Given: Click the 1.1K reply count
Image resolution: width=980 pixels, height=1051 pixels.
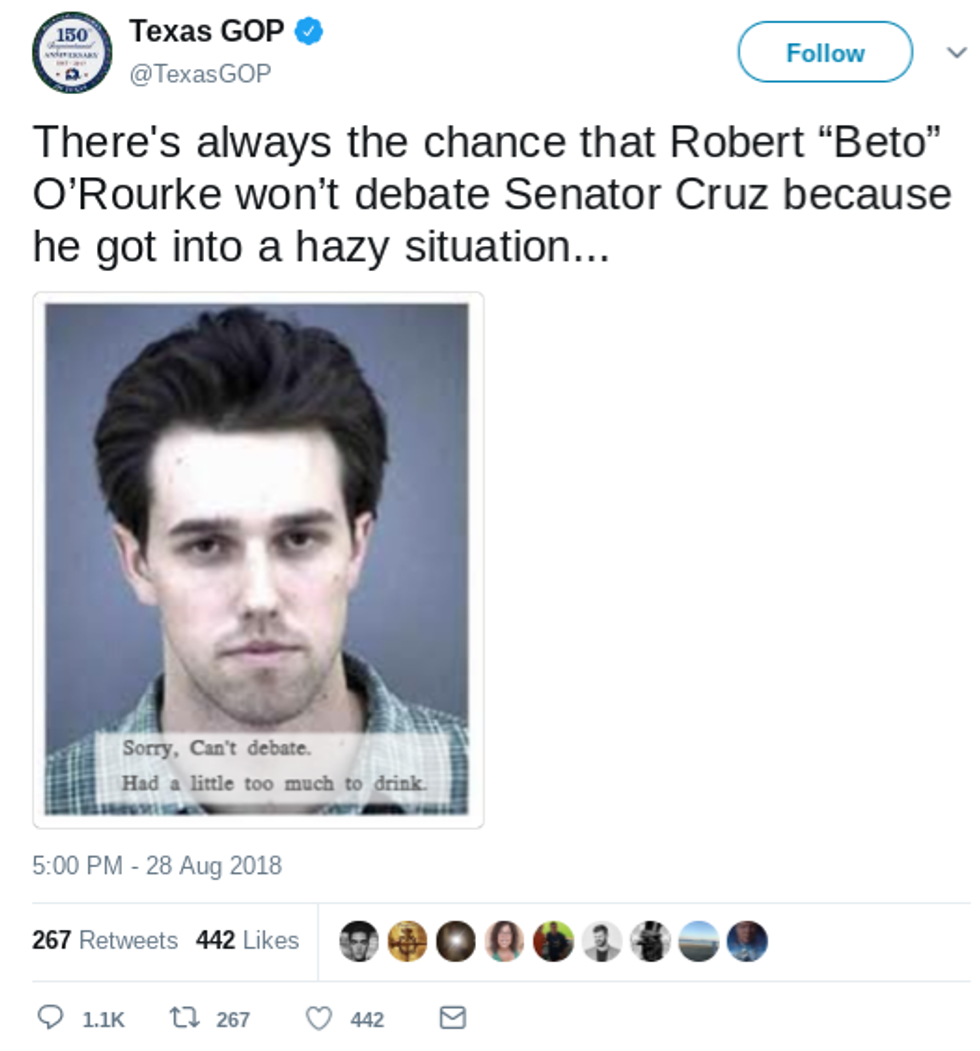Looking at the screenshot, I should pos(103,1019).
